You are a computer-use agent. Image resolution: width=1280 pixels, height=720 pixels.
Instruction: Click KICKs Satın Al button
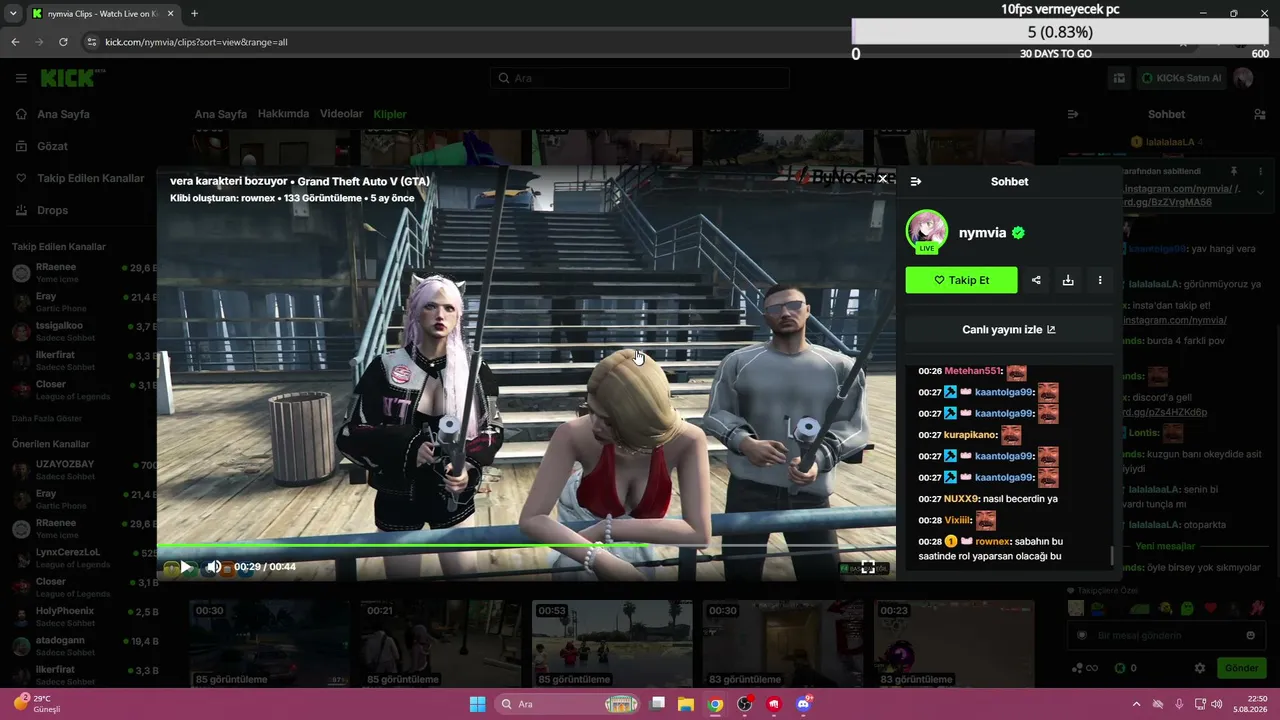[x=1181, y=78]
